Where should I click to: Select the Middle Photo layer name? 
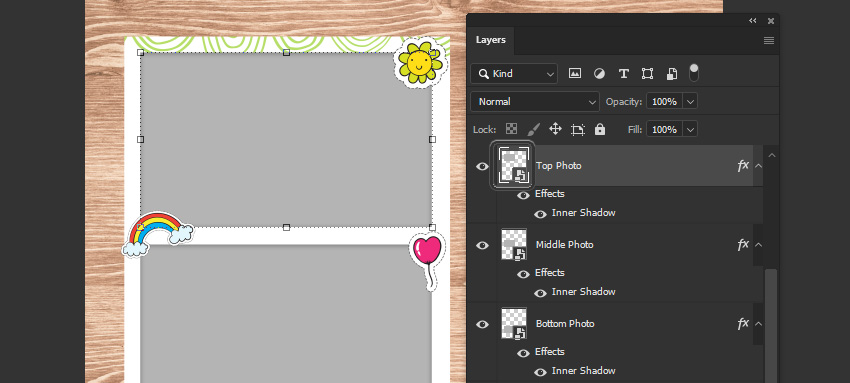pyautogui.click(x=564, y=245)
